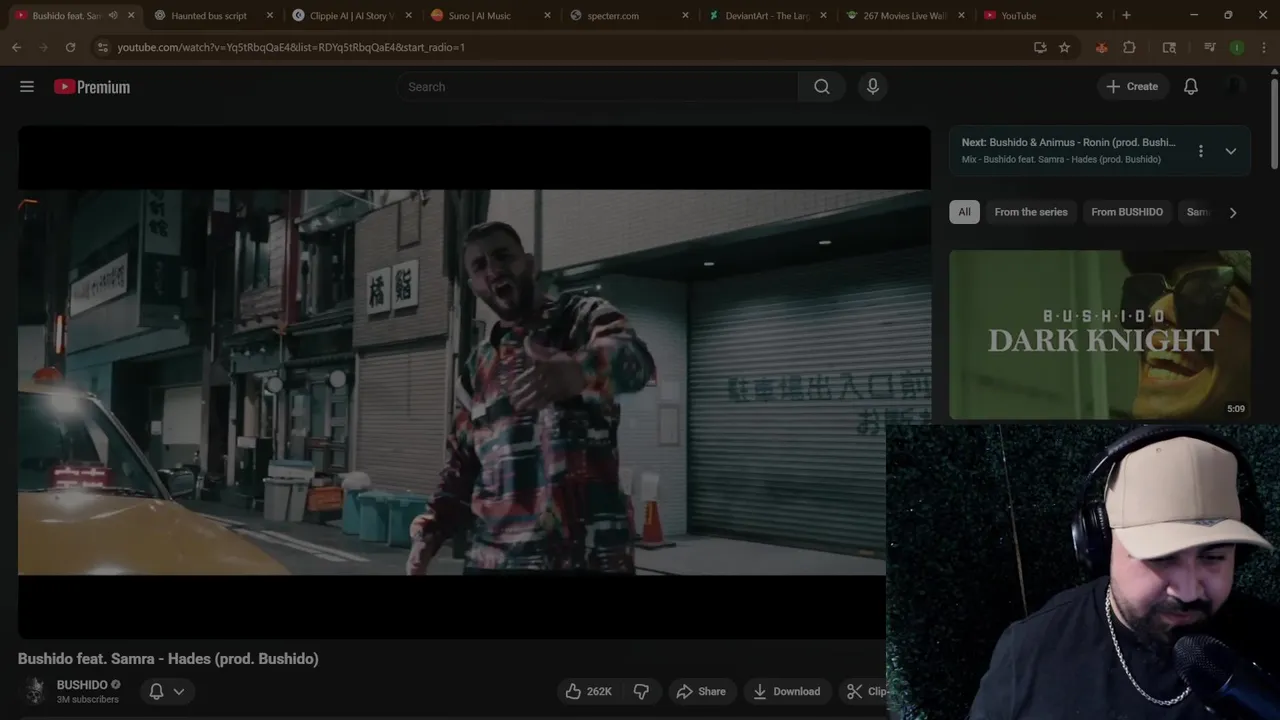Click the video title Bushido feat. Samra
Screen dimensions: 1280x720
pyautogui.click(x=168, y=659)
